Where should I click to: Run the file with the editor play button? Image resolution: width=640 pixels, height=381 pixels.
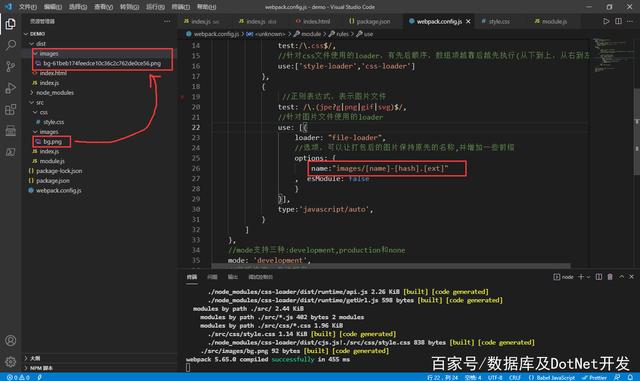pyautogui.click(x=606, y=21)
